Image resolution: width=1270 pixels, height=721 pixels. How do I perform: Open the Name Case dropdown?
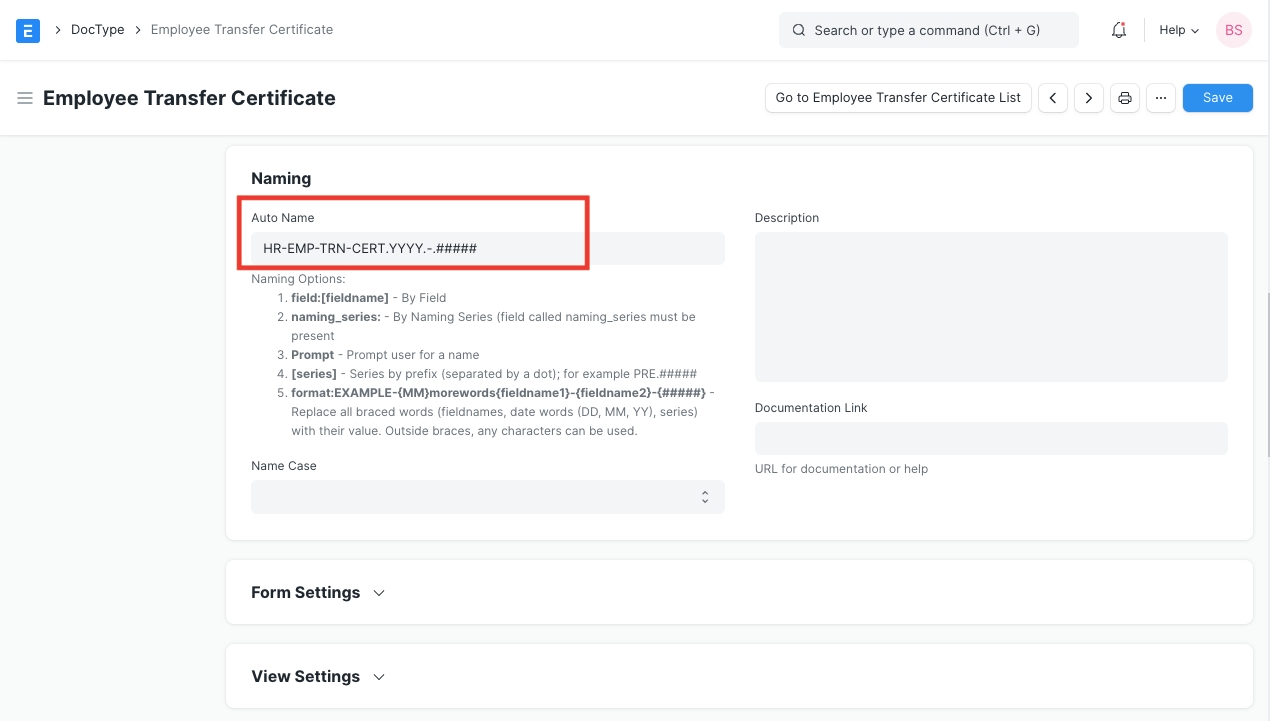click(x=487, y=497)
